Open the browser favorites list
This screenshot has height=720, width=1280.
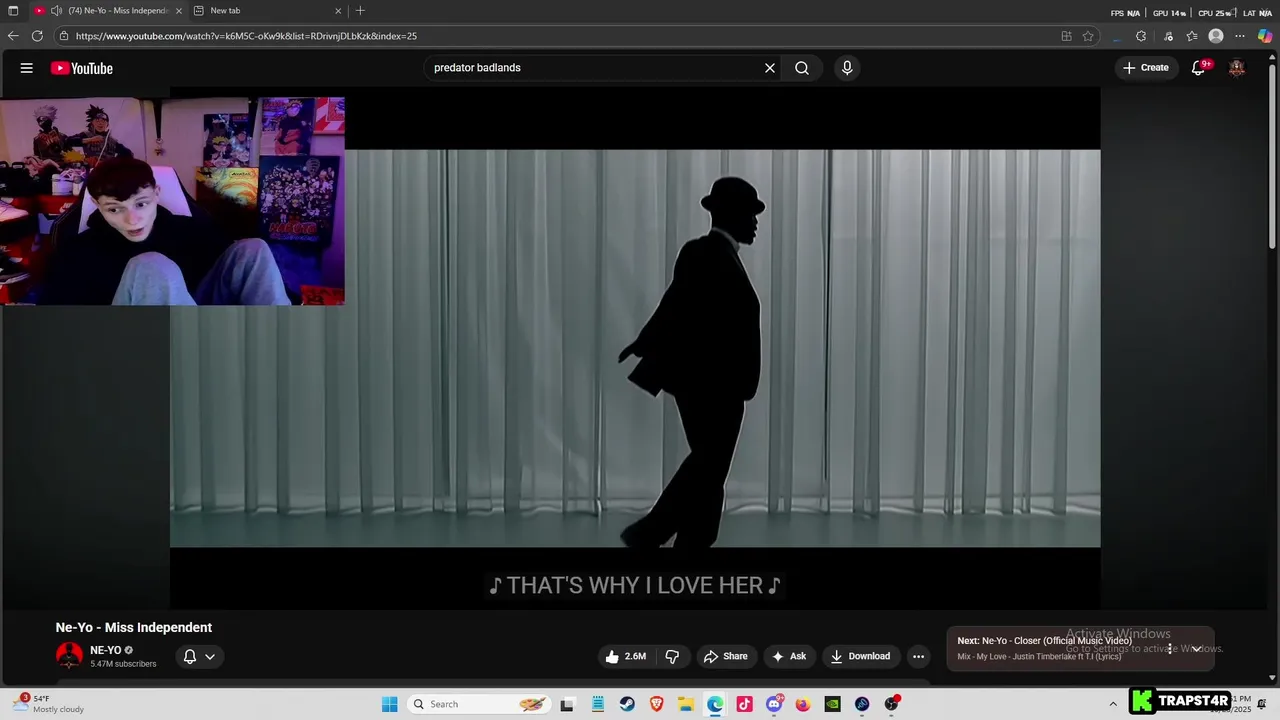1192,36
